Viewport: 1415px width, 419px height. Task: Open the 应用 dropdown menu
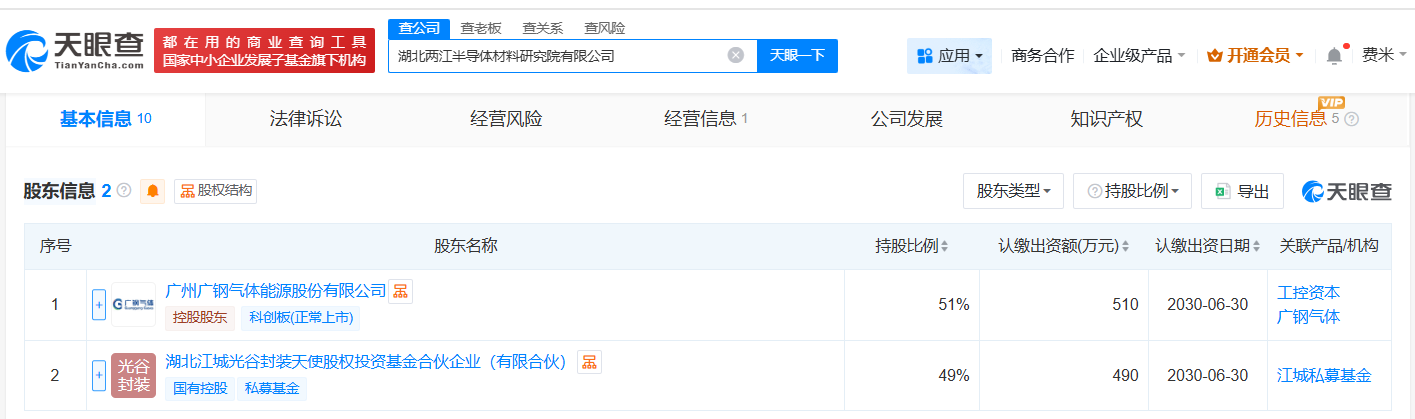949,56
